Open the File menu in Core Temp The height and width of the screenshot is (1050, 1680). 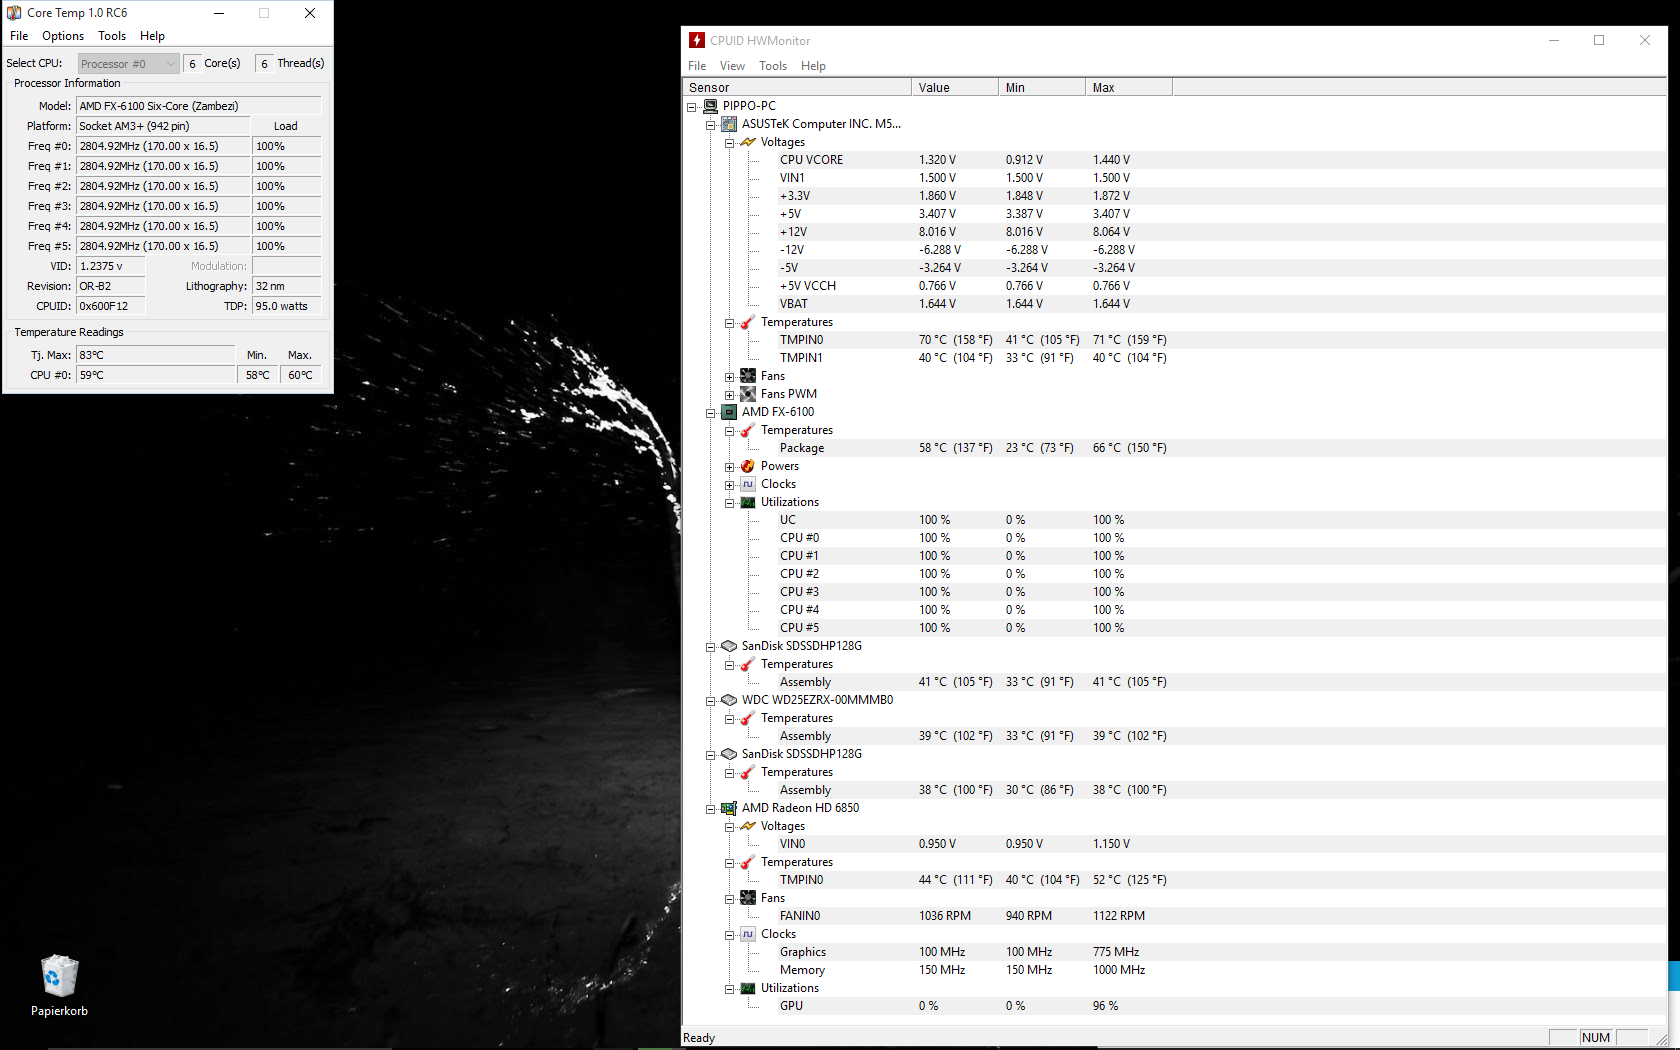coord(19,36)
